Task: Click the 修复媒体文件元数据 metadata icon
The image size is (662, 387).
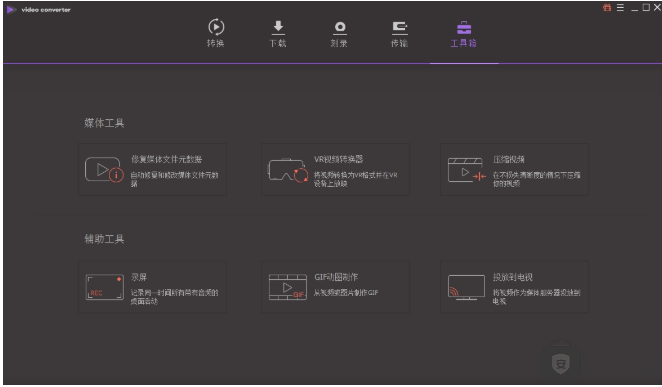Action: coord(104,170)
